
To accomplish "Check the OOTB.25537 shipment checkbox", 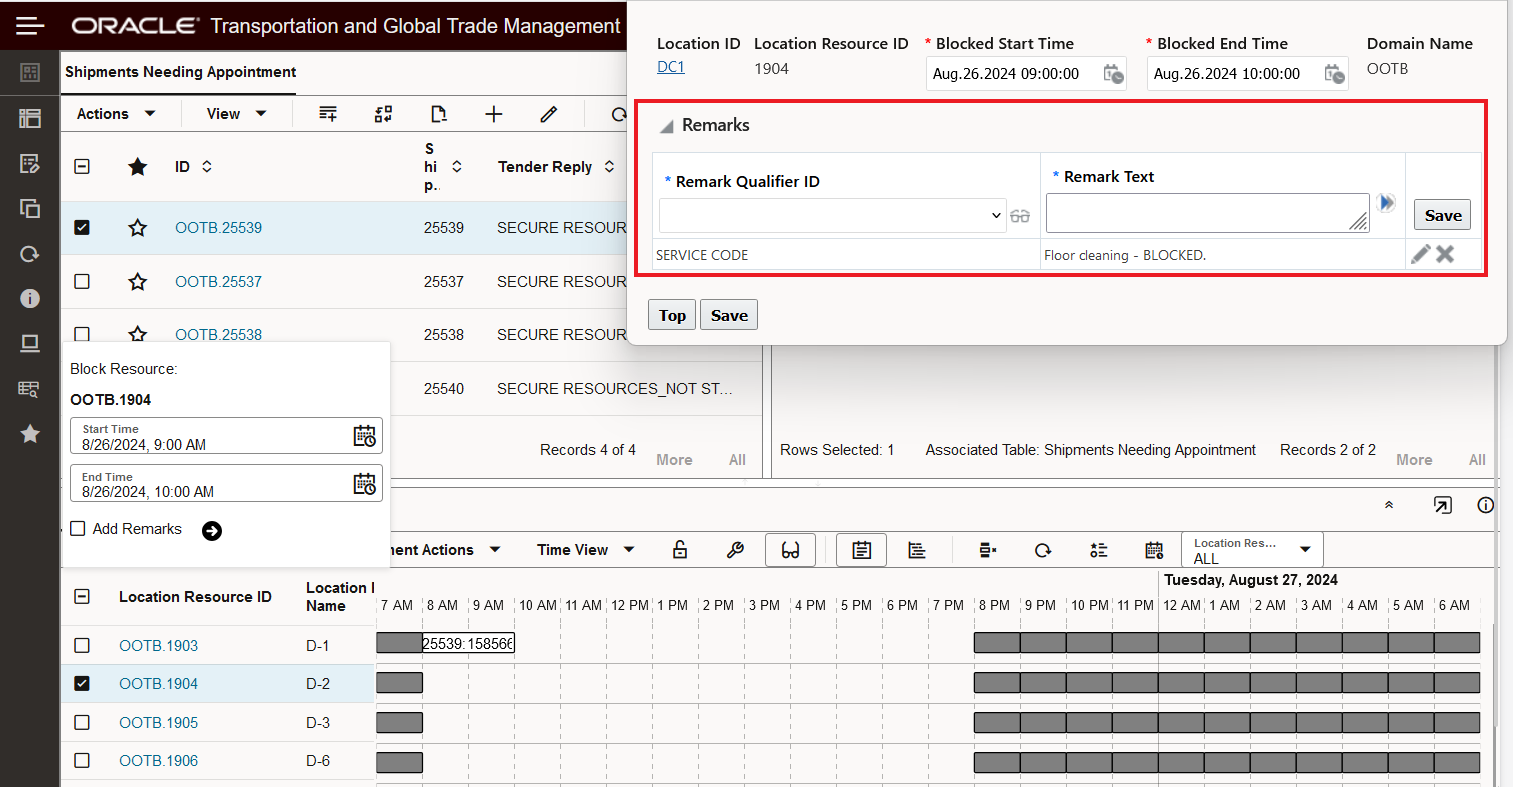I will click(82, 281).
